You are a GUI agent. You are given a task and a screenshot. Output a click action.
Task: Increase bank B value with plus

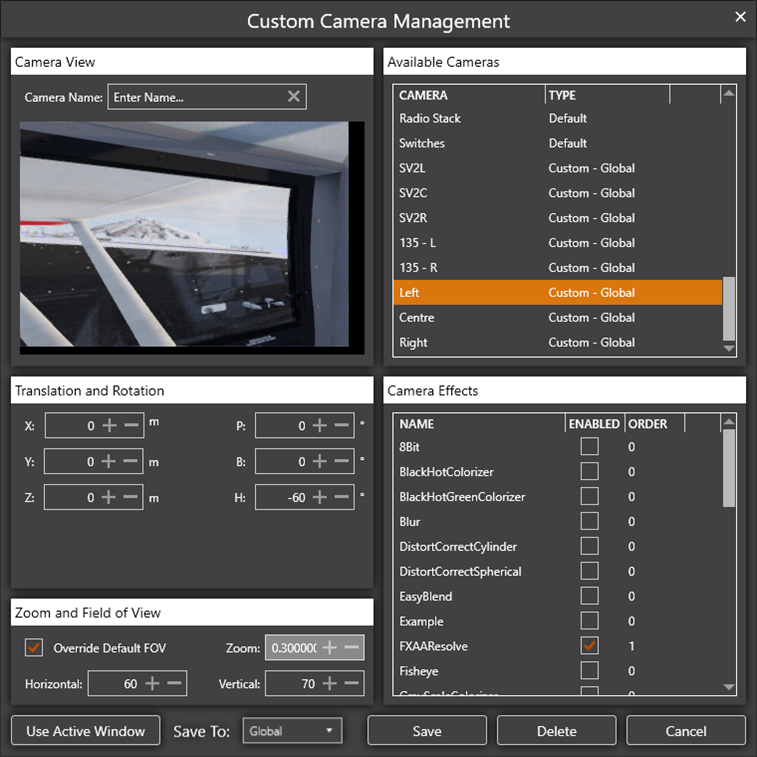tap(320, 462)
